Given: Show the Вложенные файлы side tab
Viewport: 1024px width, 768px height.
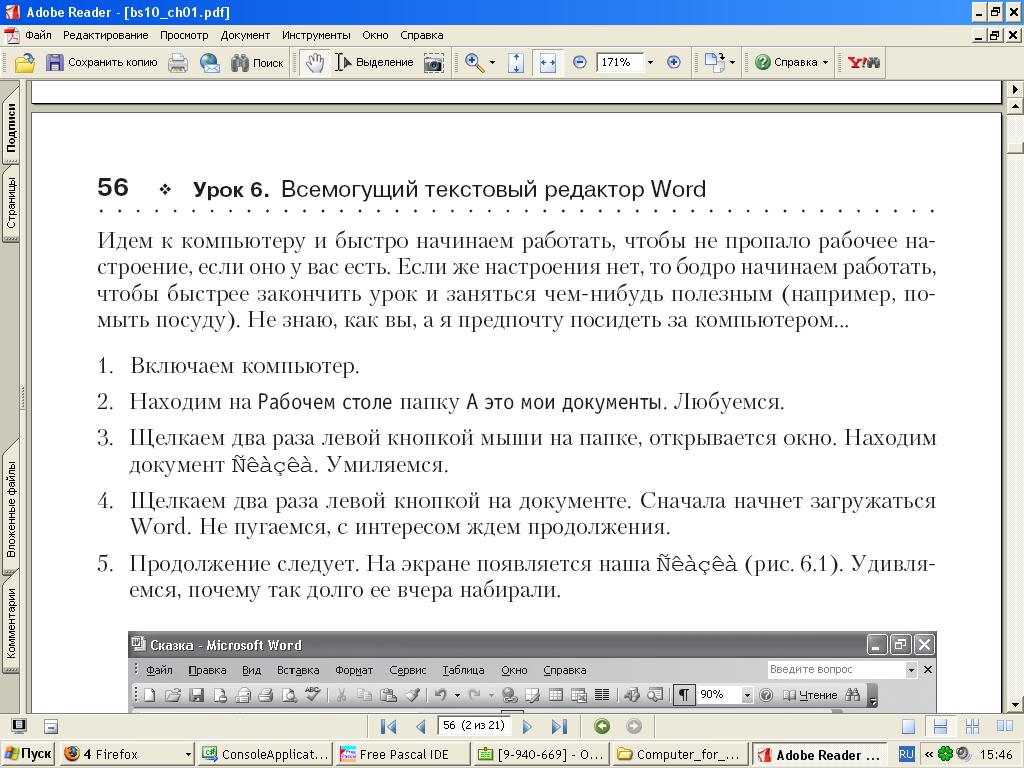Looking at the screenshot, I should [x=11, y=509].
